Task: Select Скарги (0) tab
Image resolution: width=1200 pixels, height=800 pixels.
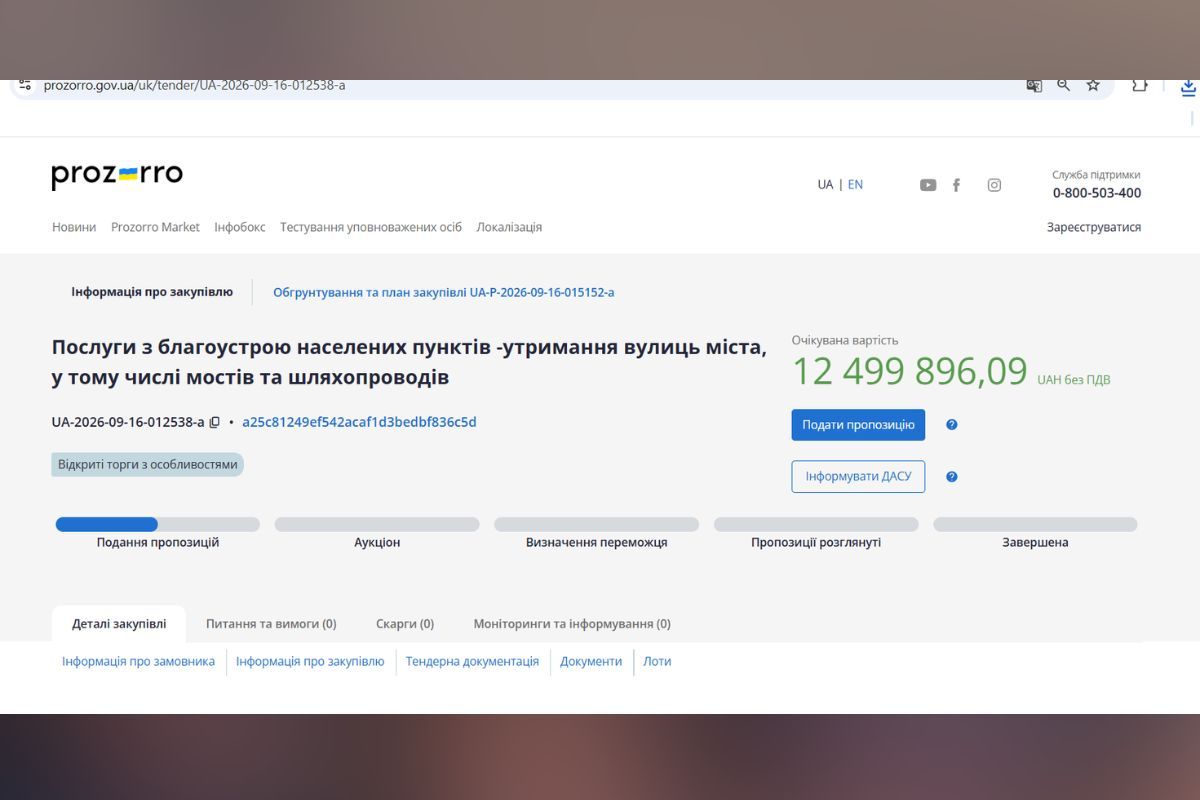Action: [405, 624]
